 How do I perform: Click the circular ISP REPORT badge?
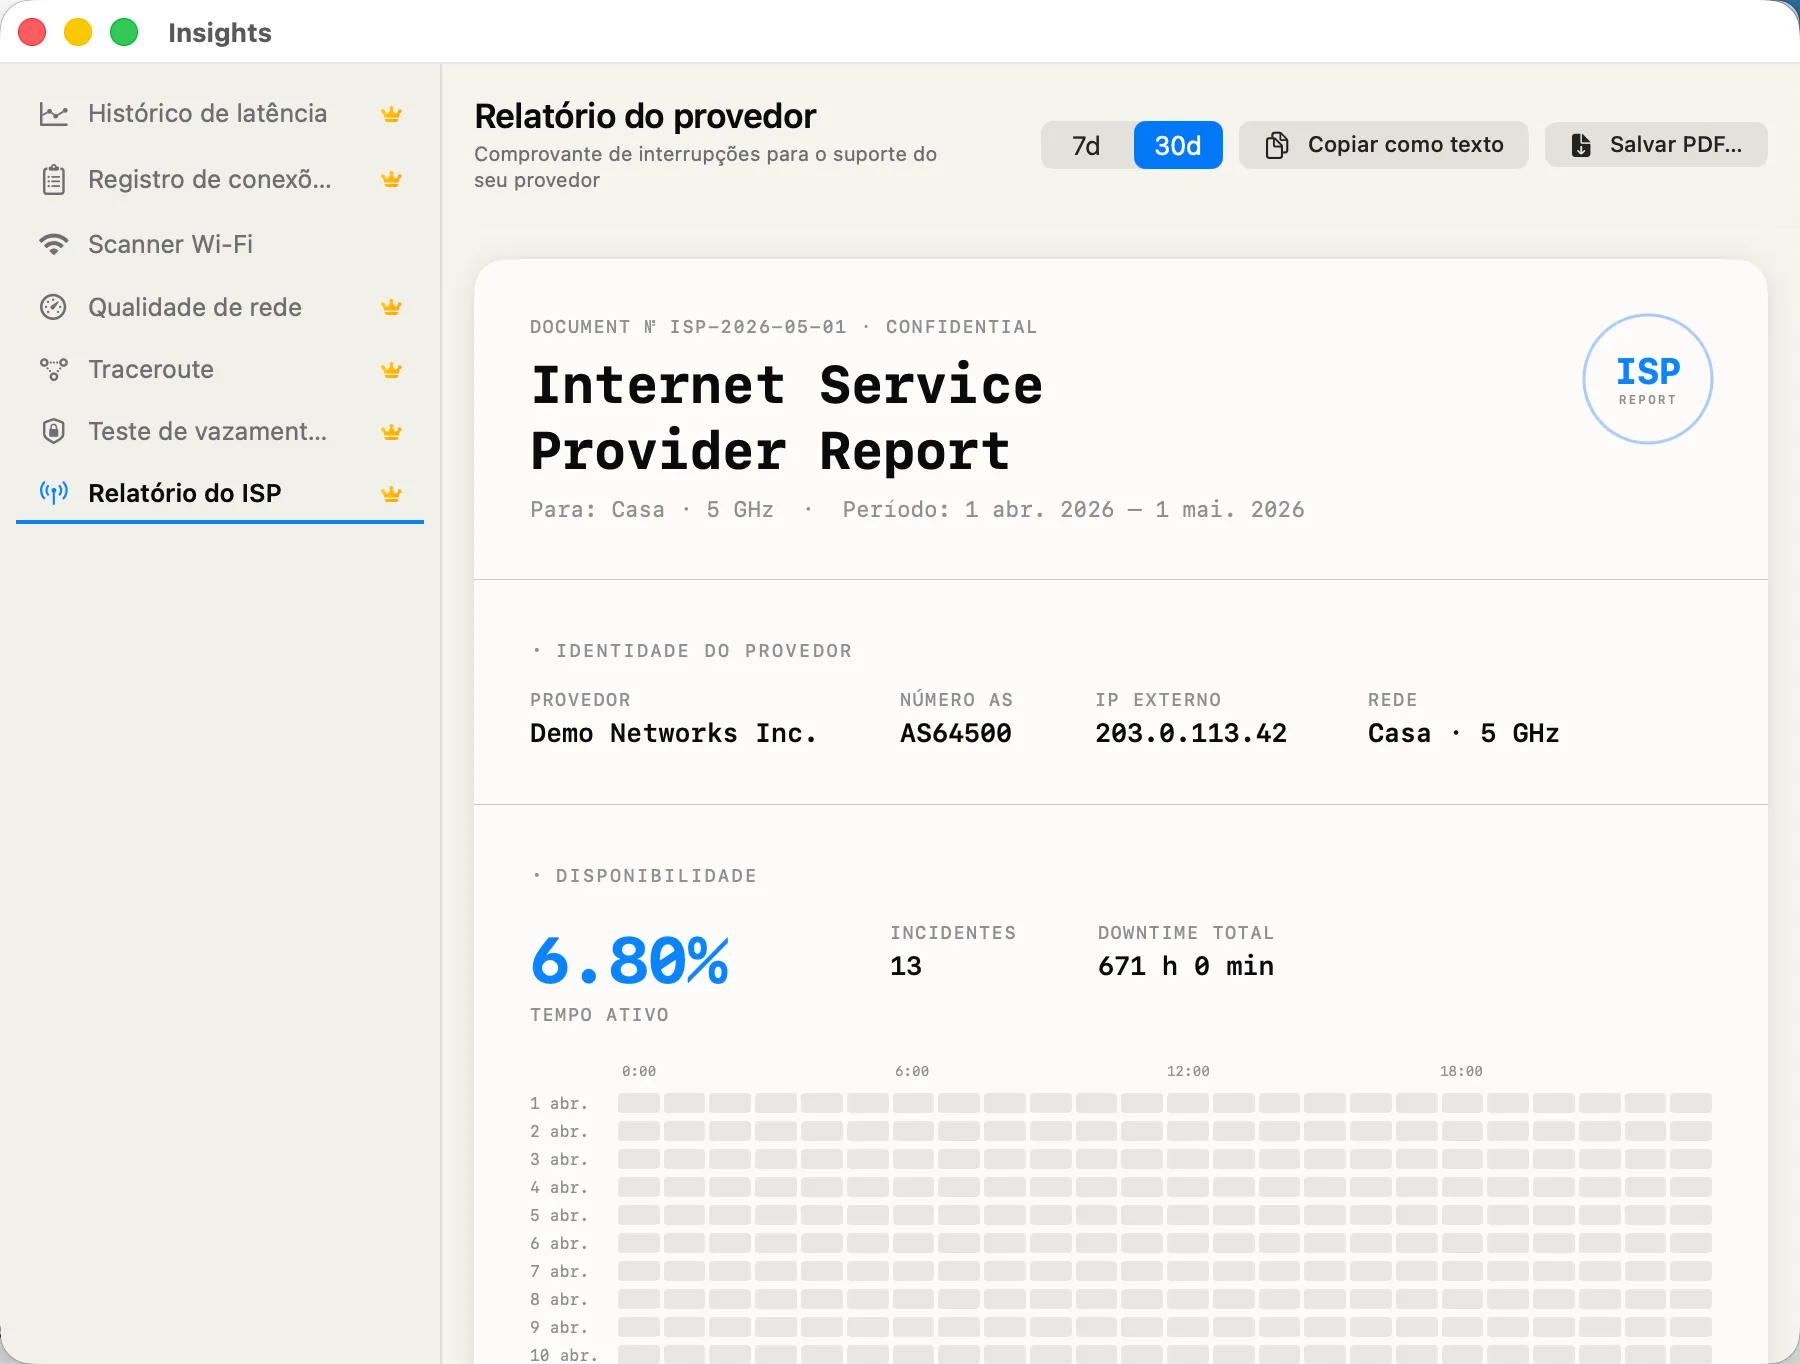pyautogui.click(x=1647, y=379)
